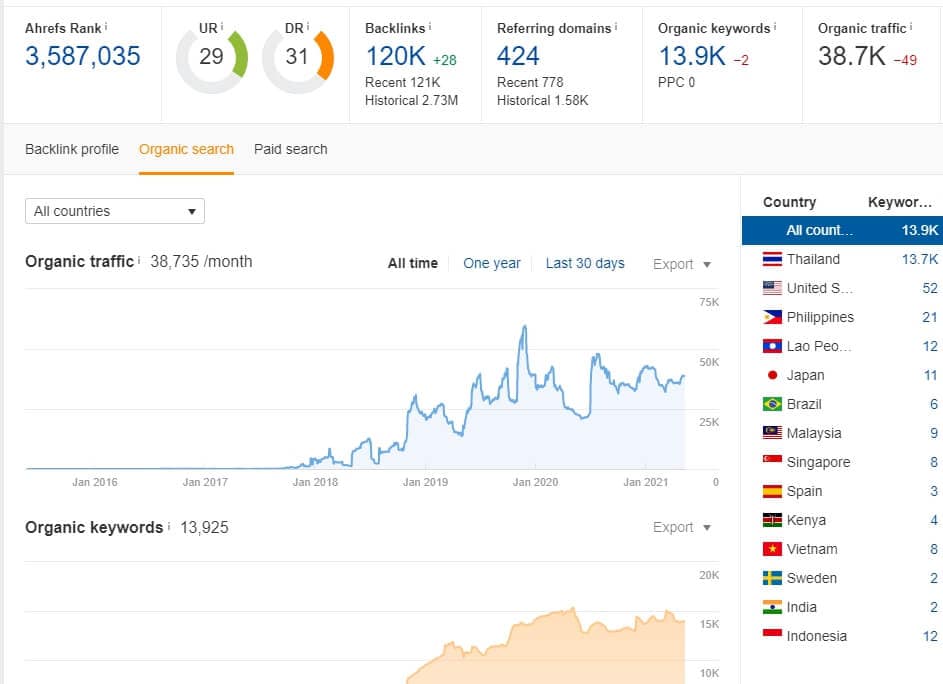
Task: Switch to the Backlink profile tab
Action: [x=72, y=149]
